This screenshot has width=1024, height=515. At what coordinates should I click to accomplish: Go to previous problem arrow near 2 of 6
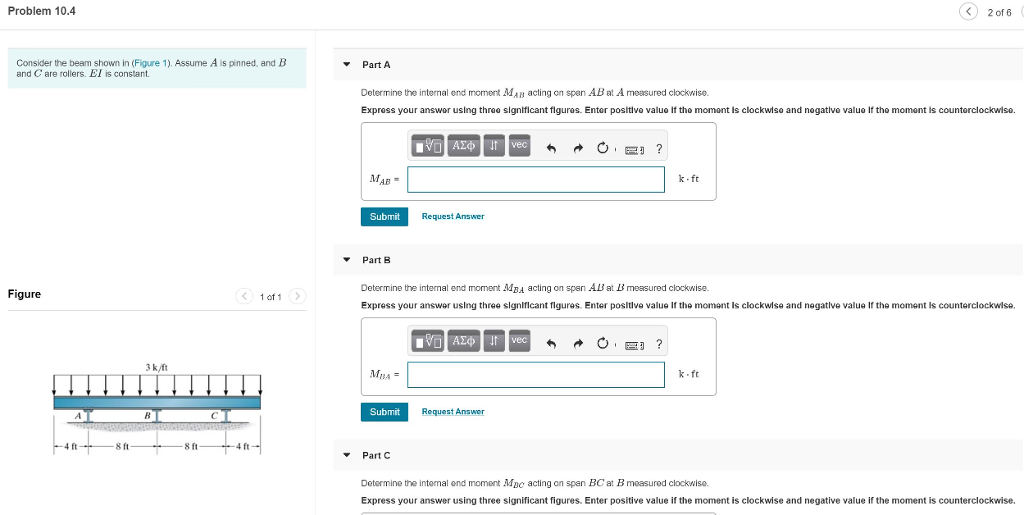tap(968, 12)
